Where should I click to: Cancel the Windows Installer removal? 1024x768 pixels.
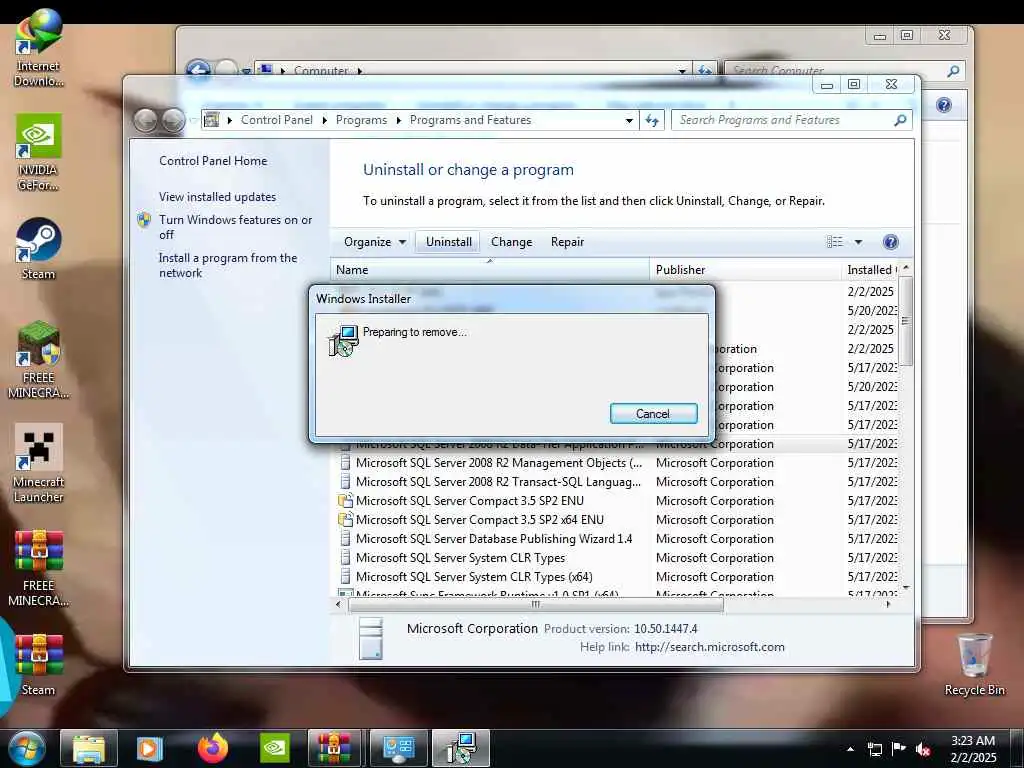tap(653, 413)
